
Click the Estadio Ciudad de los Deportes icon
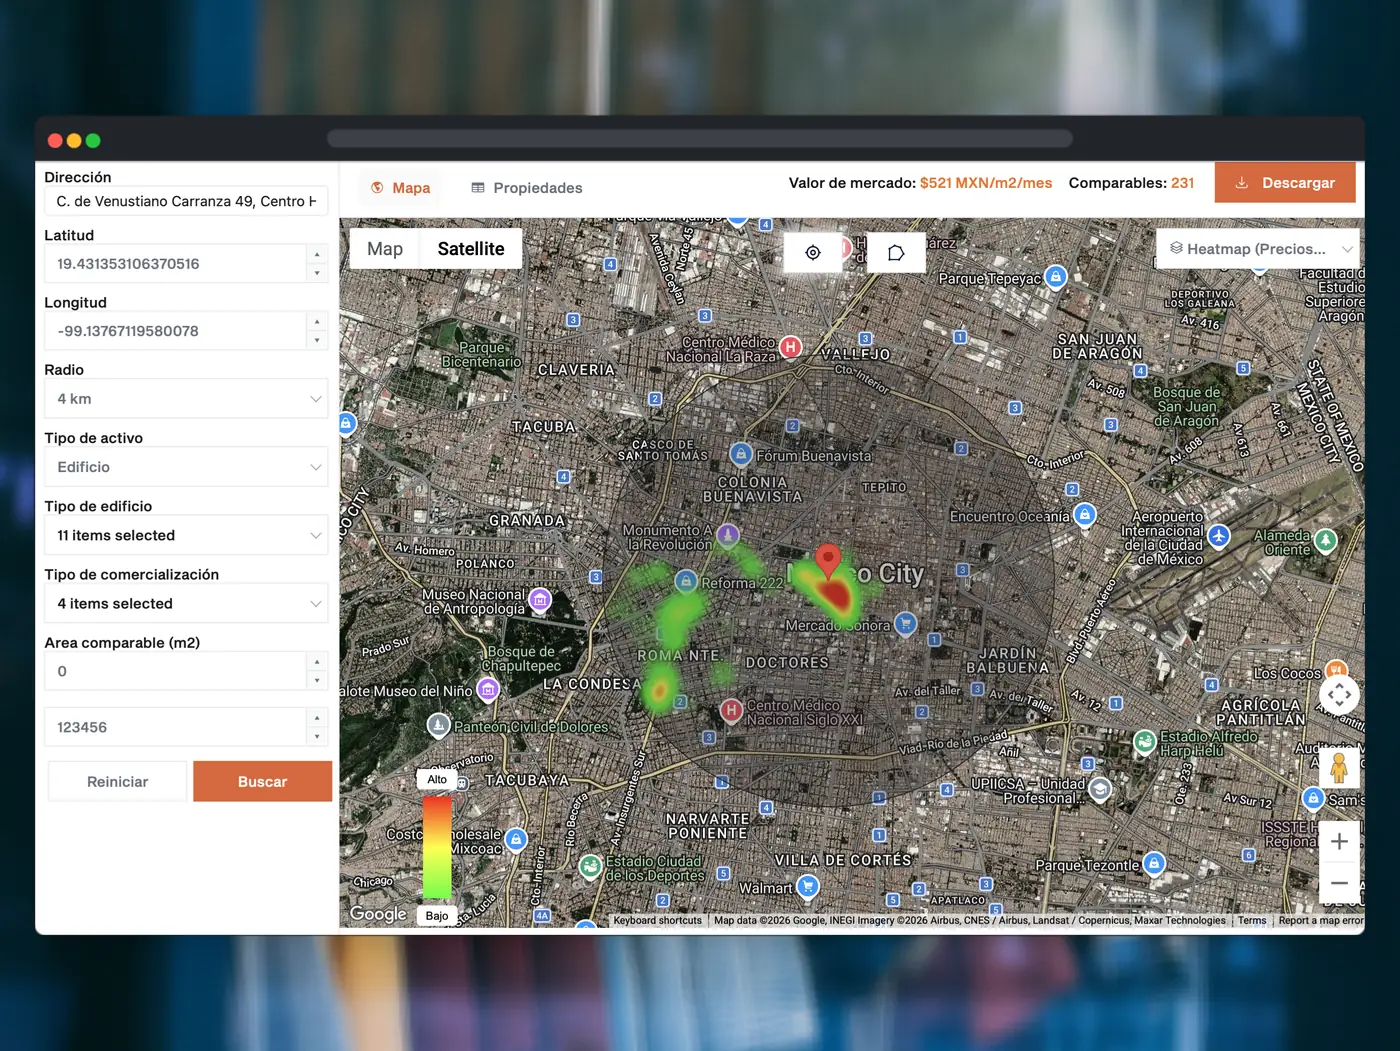591,866
